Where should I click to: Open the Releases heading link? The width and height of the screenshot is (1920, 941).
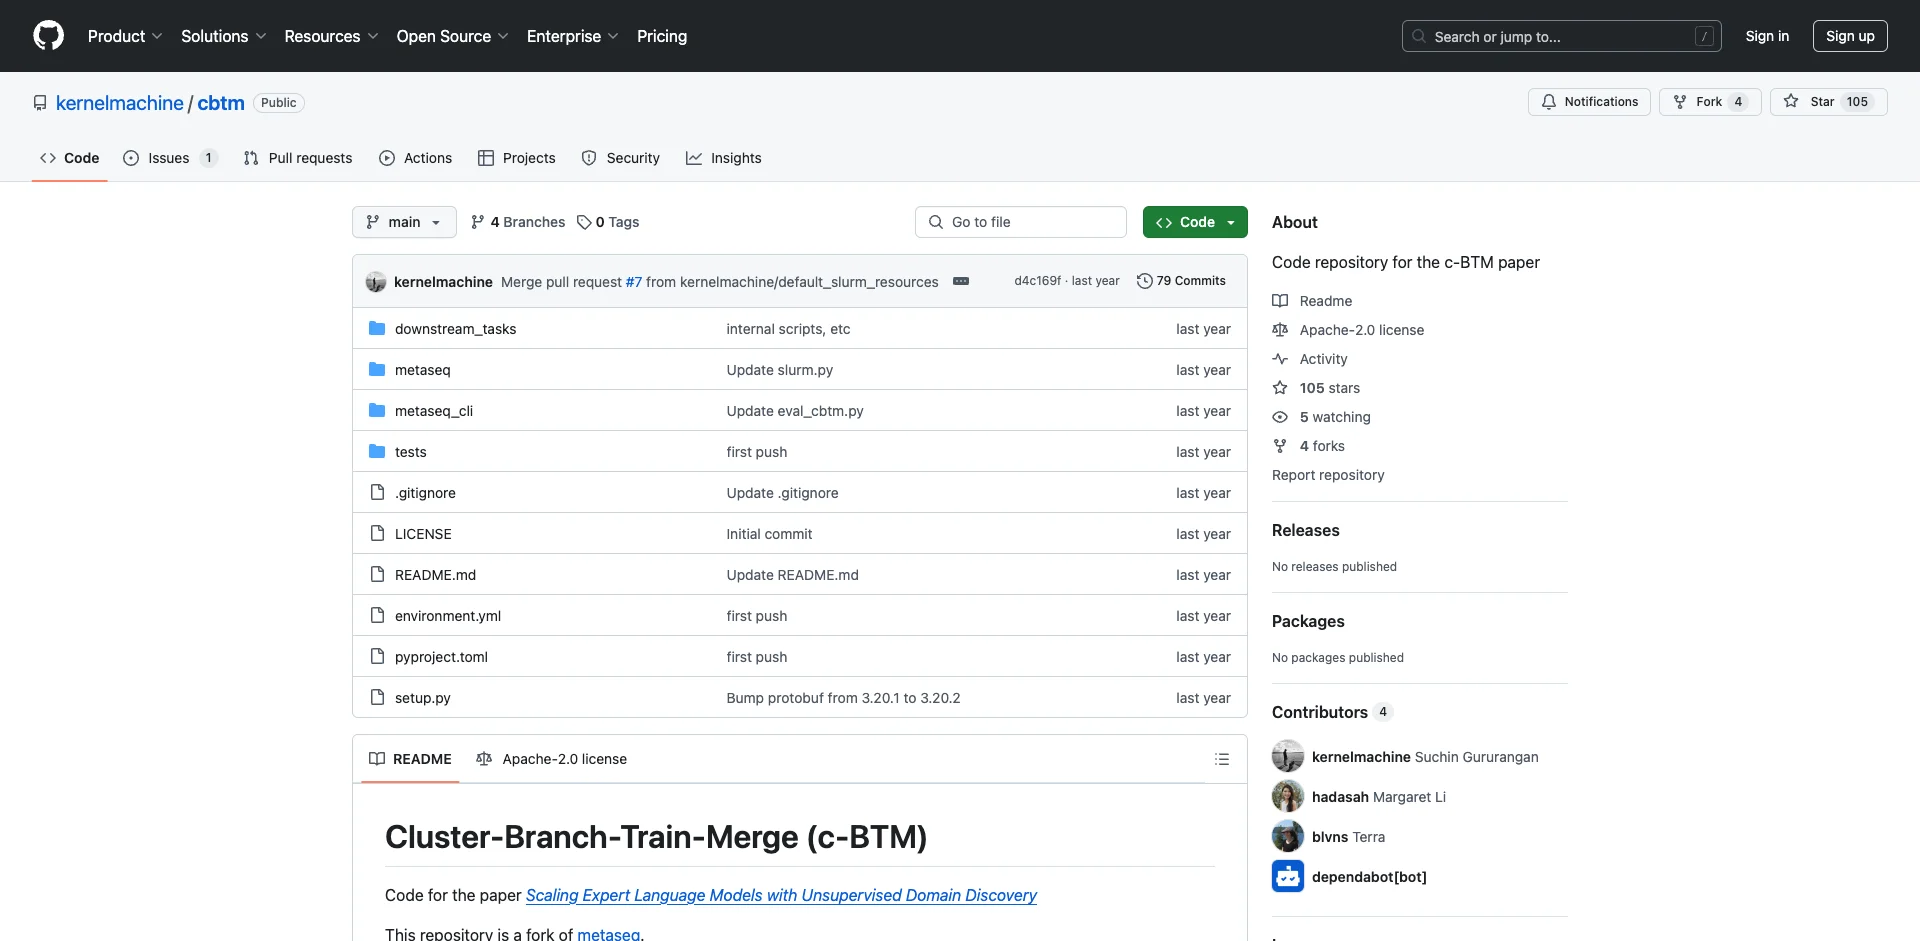pos(1305,530)
